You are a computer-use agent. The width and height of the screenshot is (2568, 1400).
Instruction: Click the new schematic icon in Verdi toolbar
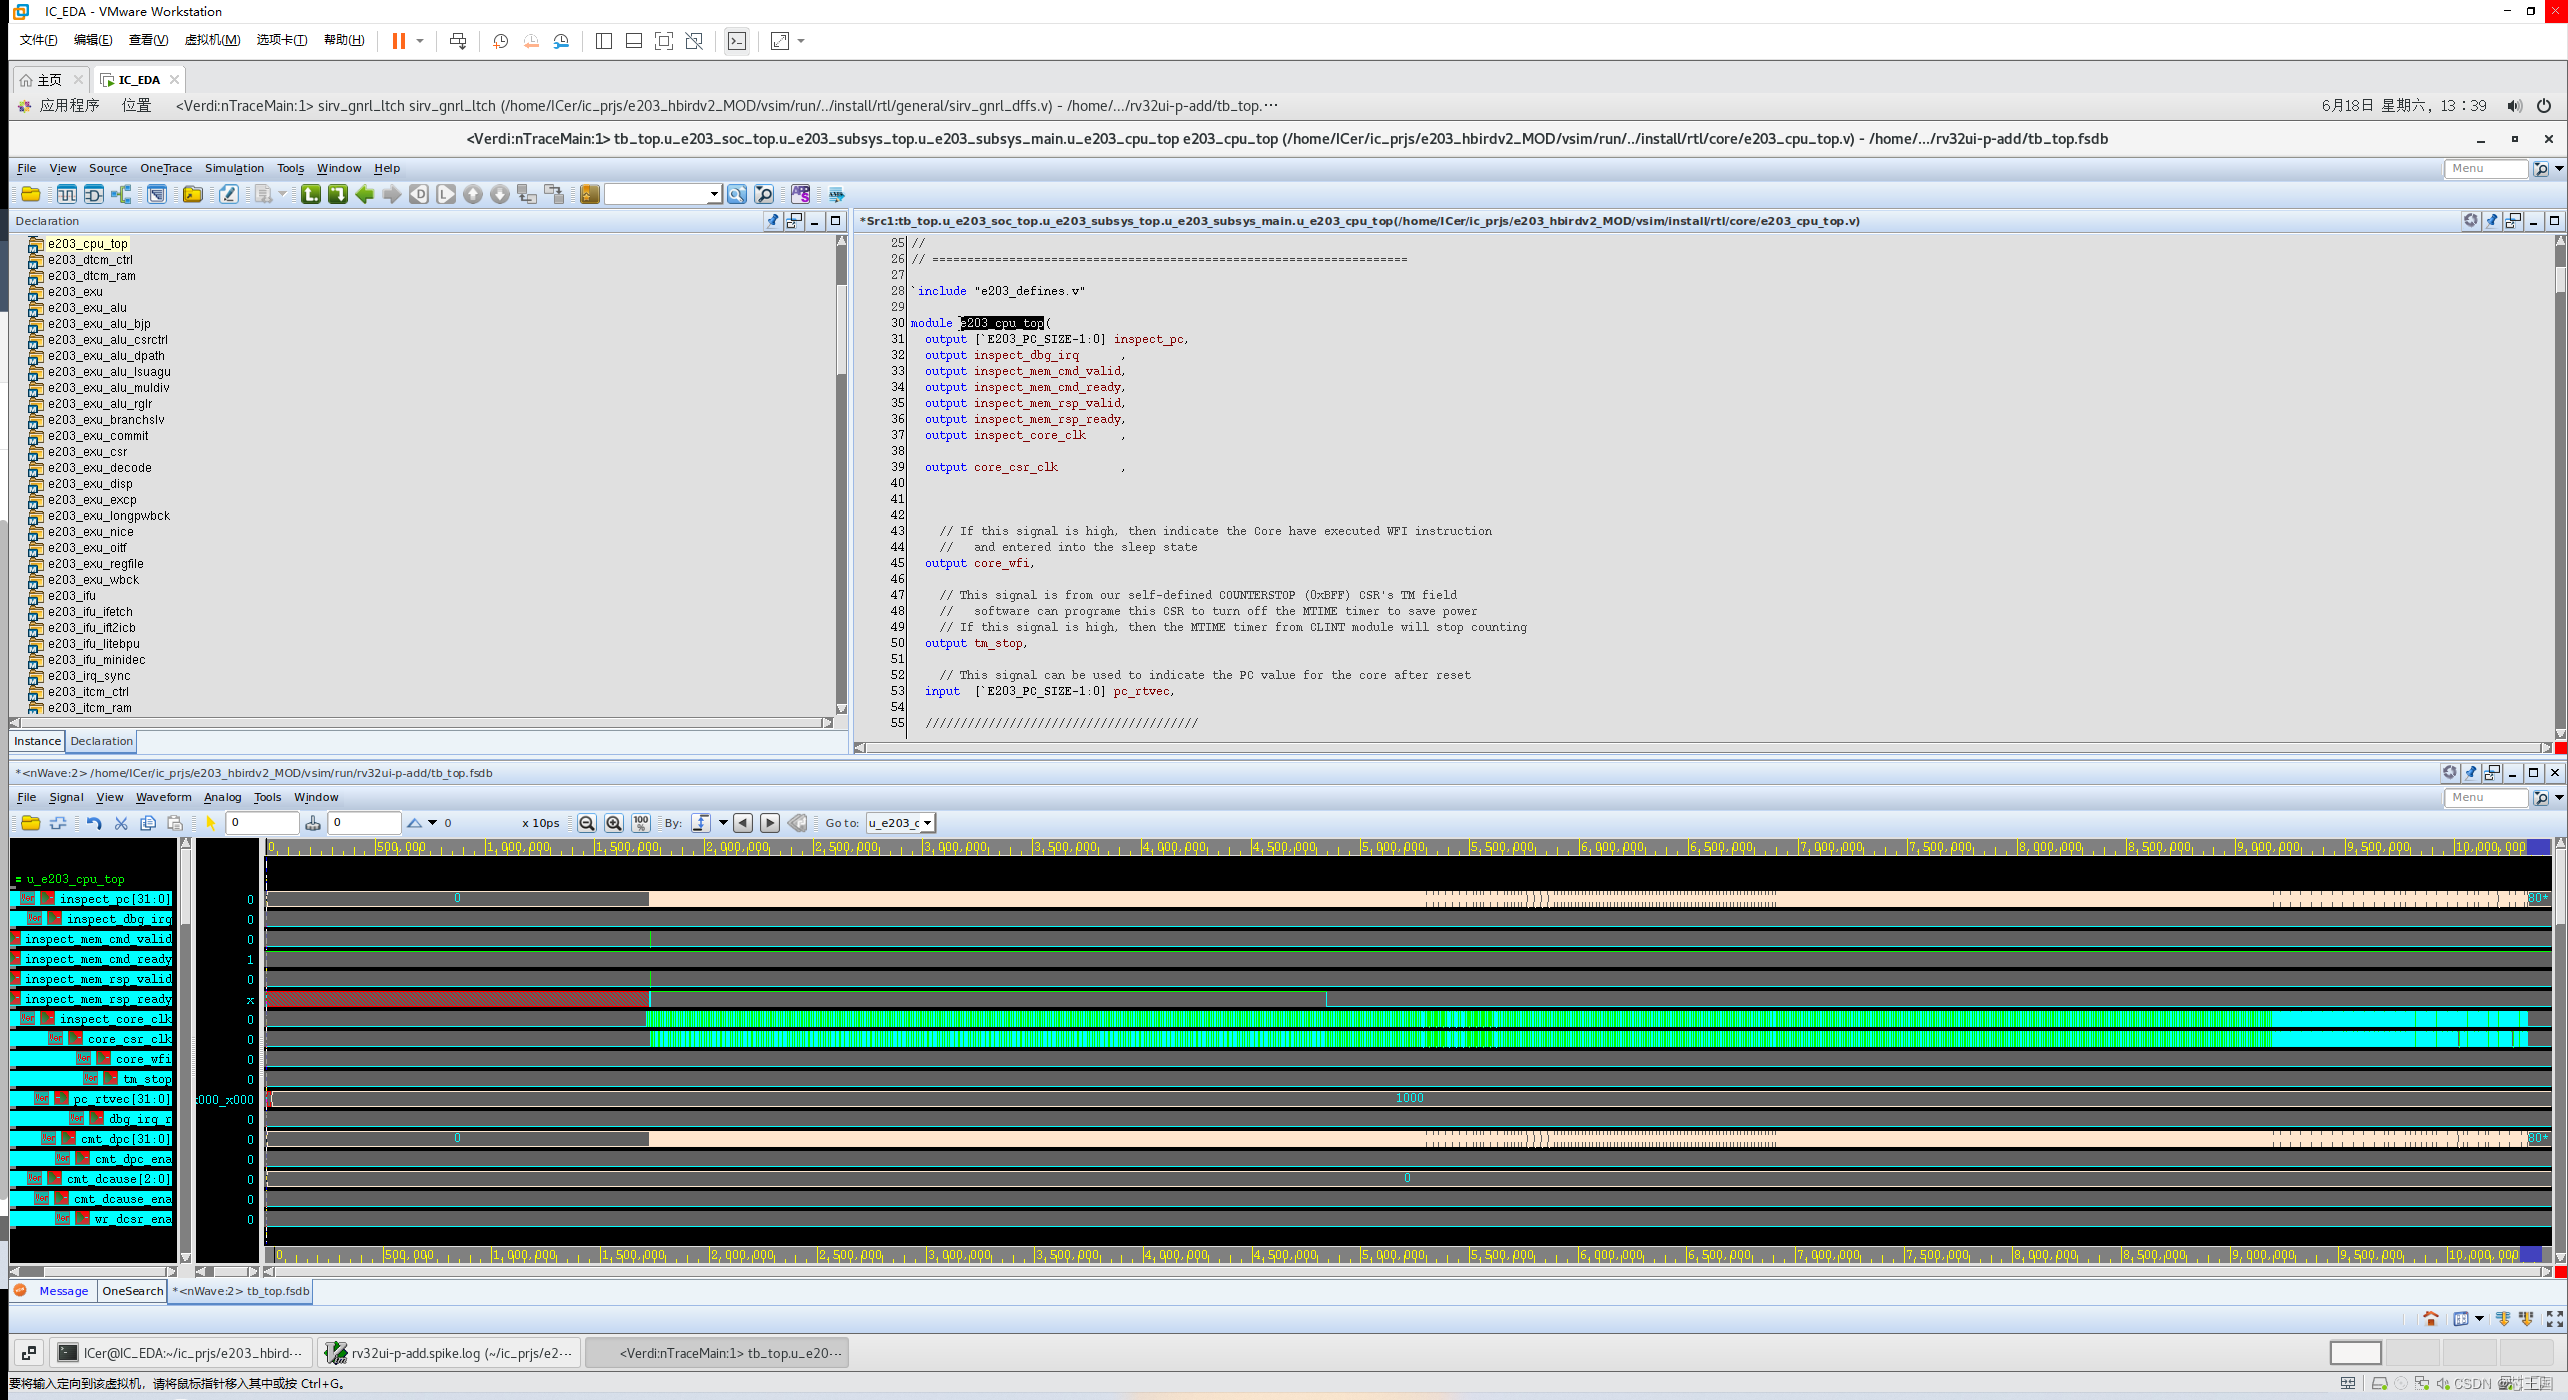(93, 194)
